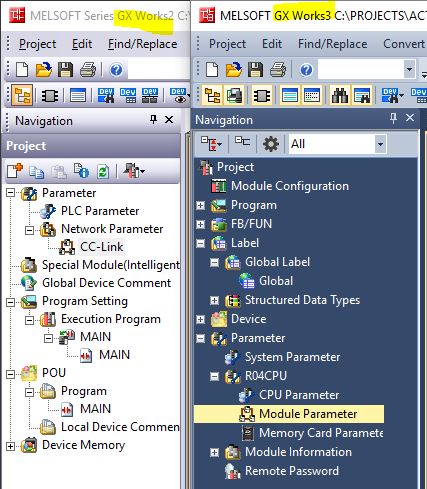Screen dimensions: 427x489
Task: Select Device node in GX Works3 tree
Action: 249,319
